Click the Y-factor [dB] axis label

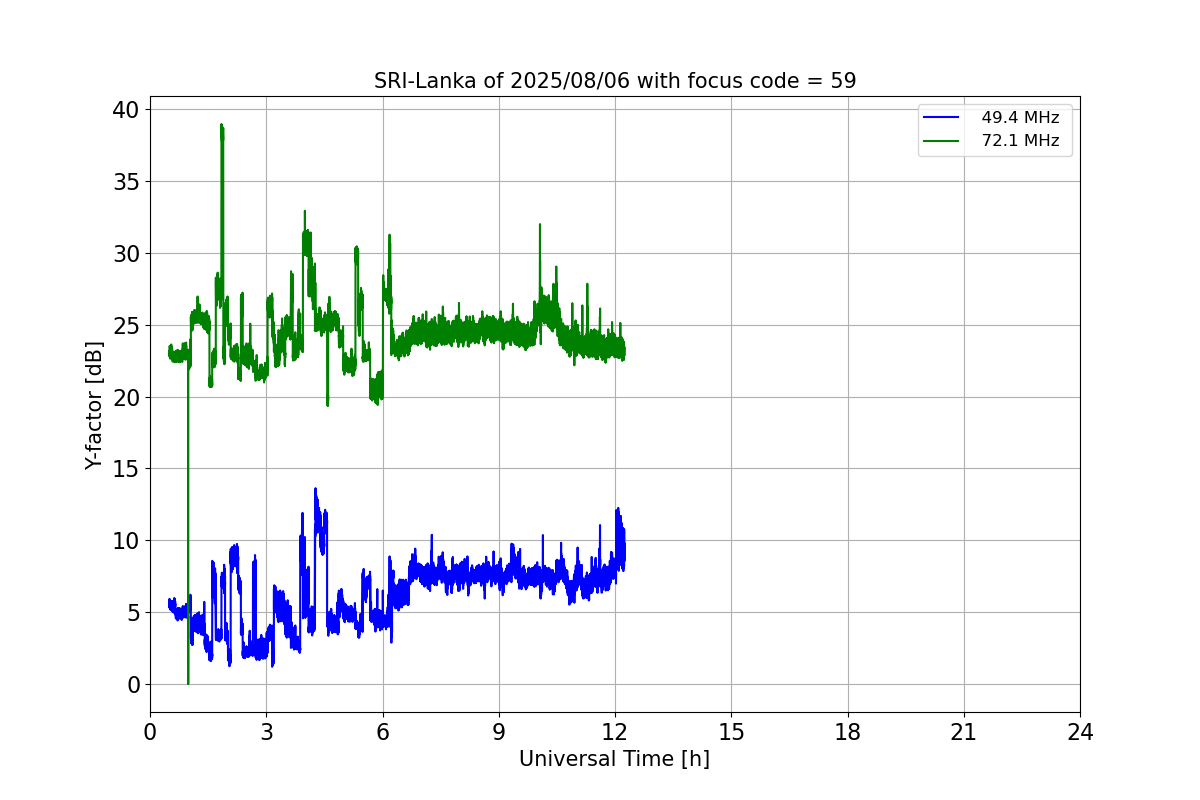94,405
